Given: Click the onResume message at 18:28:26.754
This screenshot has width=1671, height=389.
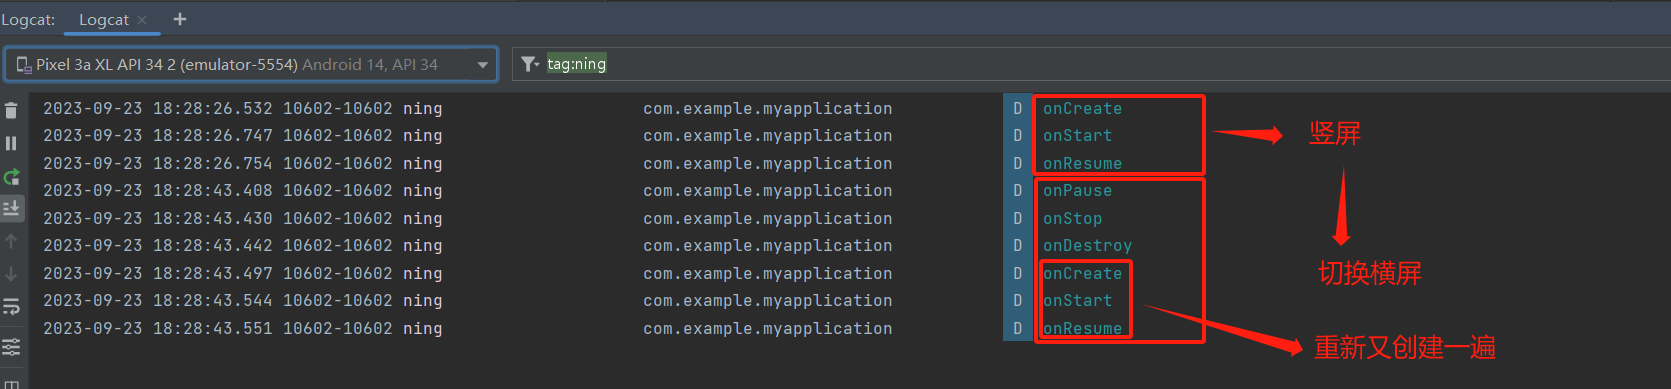Looking at the screenshot, I should pyautogui.click(x=1082, y=163).
